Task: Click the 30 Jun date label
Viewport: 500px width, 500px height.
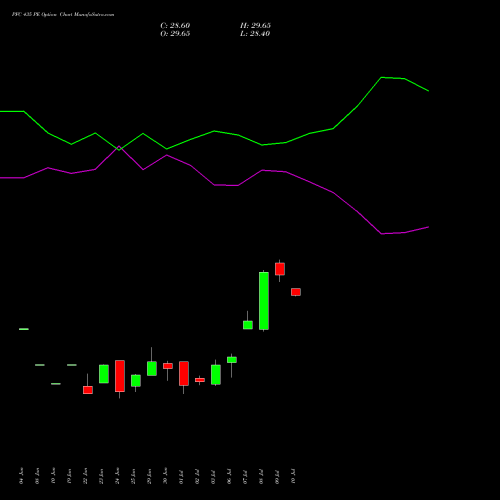Action: 166,476
